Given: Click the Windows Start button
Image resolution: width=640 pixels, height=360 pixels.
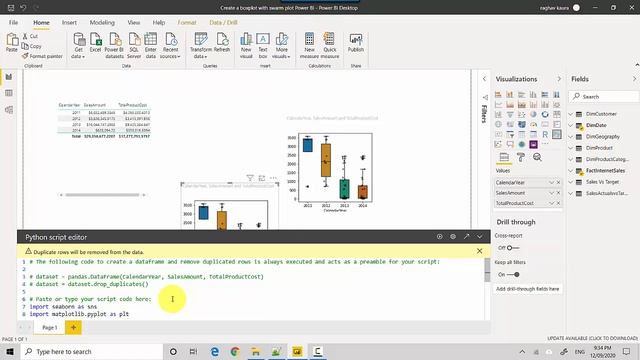Looking at the screenshot, I should 10,351.
